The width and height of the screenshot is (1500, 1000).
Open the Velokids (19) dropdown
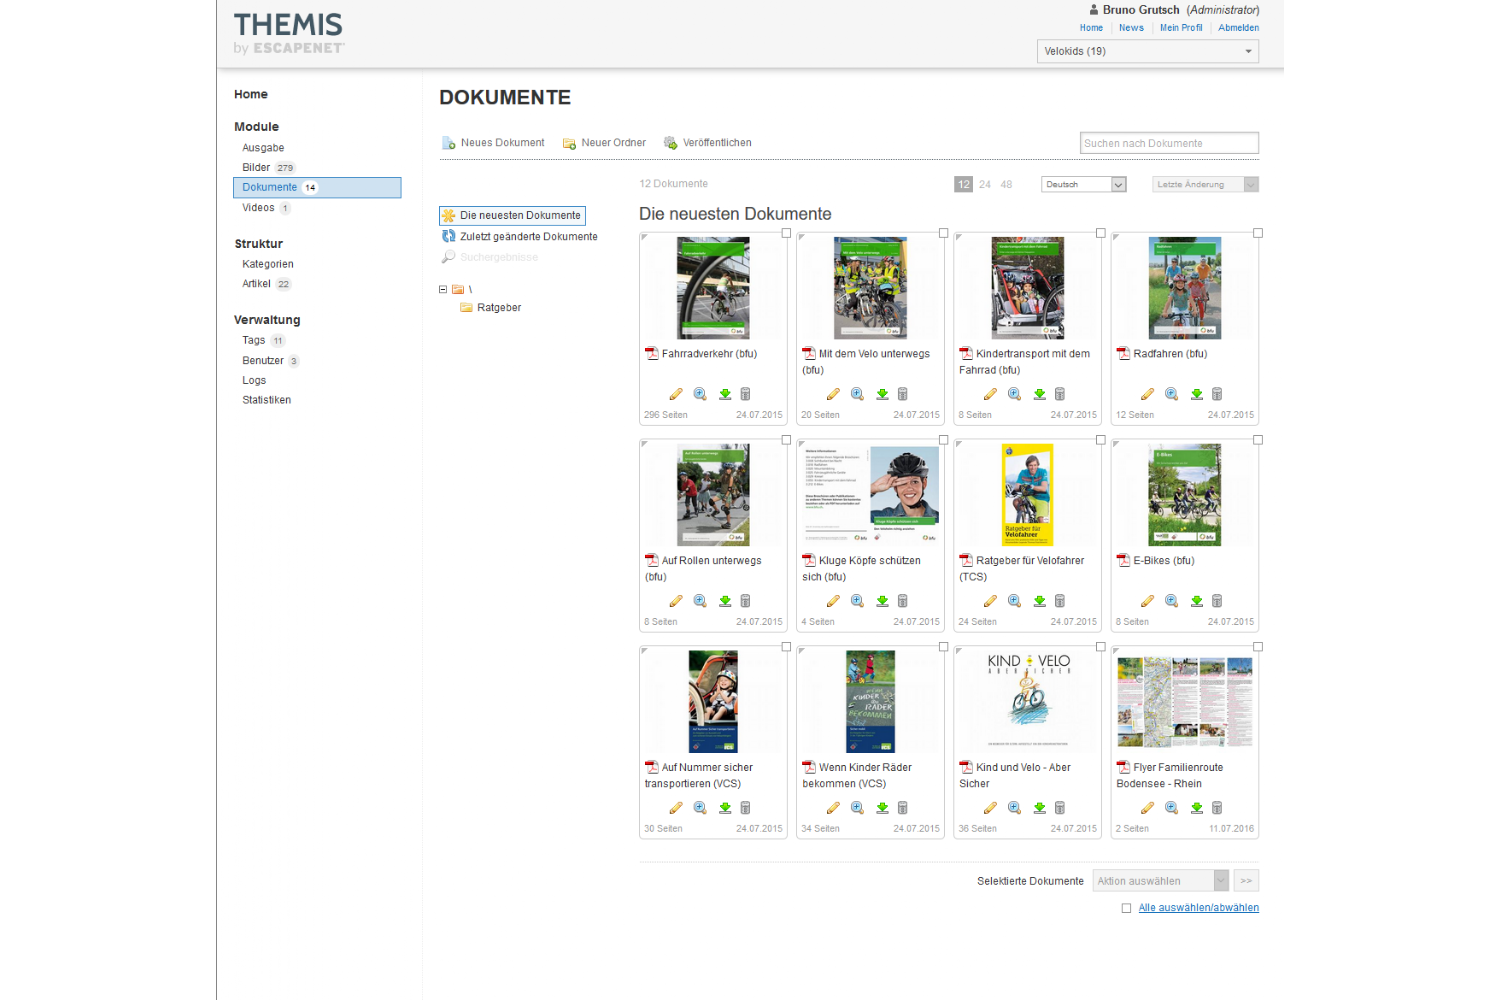click(x=1147, y=51)
